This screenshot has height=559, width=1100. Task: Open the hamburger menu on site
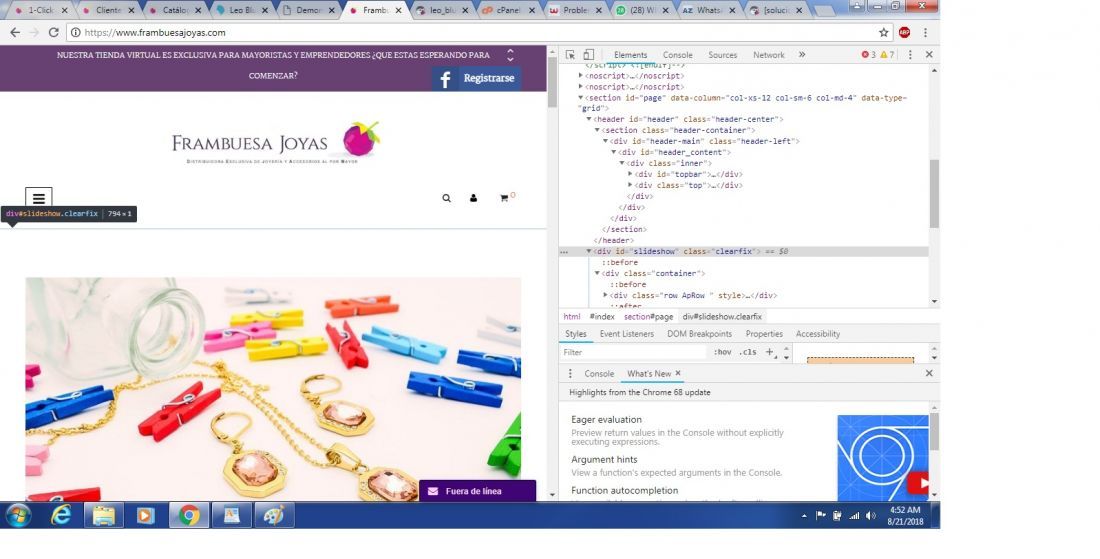pos(39,198)
